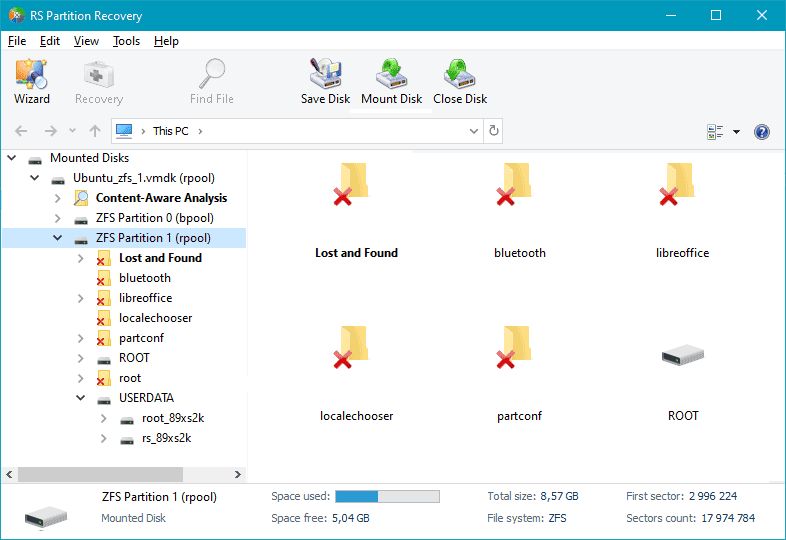Select the ROOT disk icon in main pane

[683, 355]
